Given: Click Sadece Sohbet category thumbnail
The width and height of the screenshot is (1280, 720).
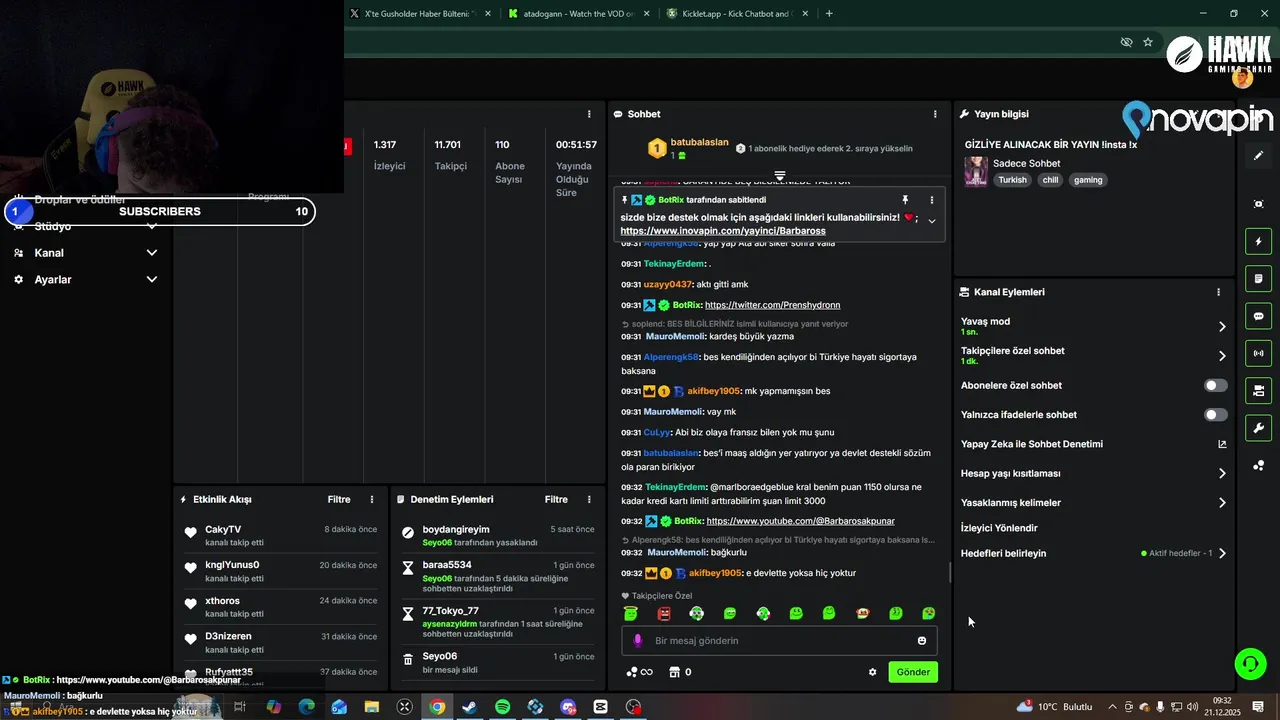Looking at the screenshot, I should coord(975,172).
